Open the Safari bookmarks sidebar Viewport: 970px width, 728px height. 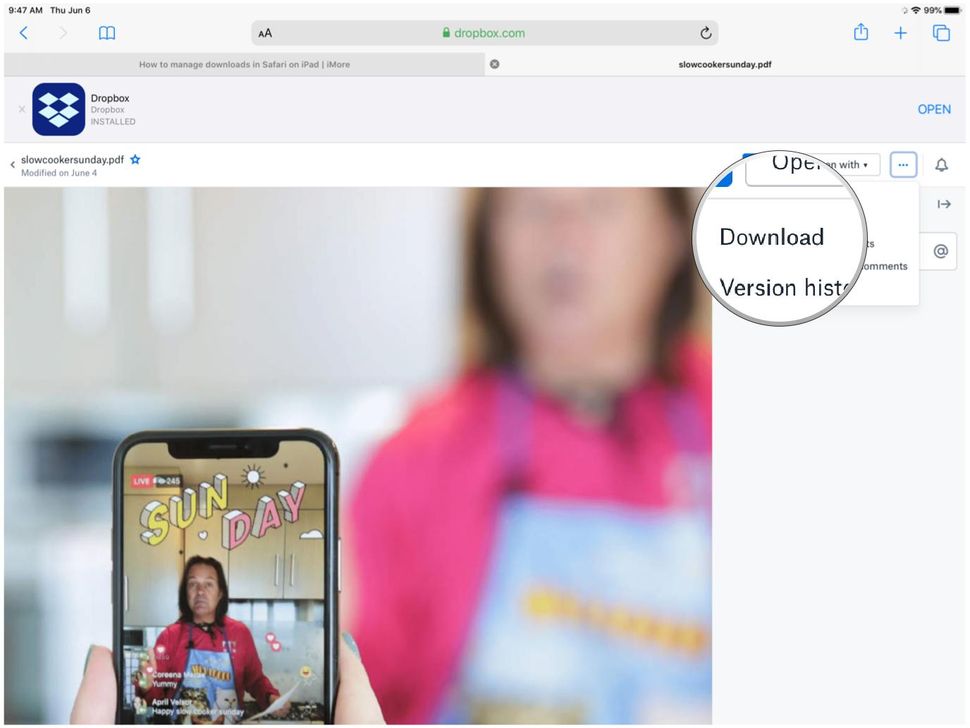pyautogui.click(x=106, y=32)
